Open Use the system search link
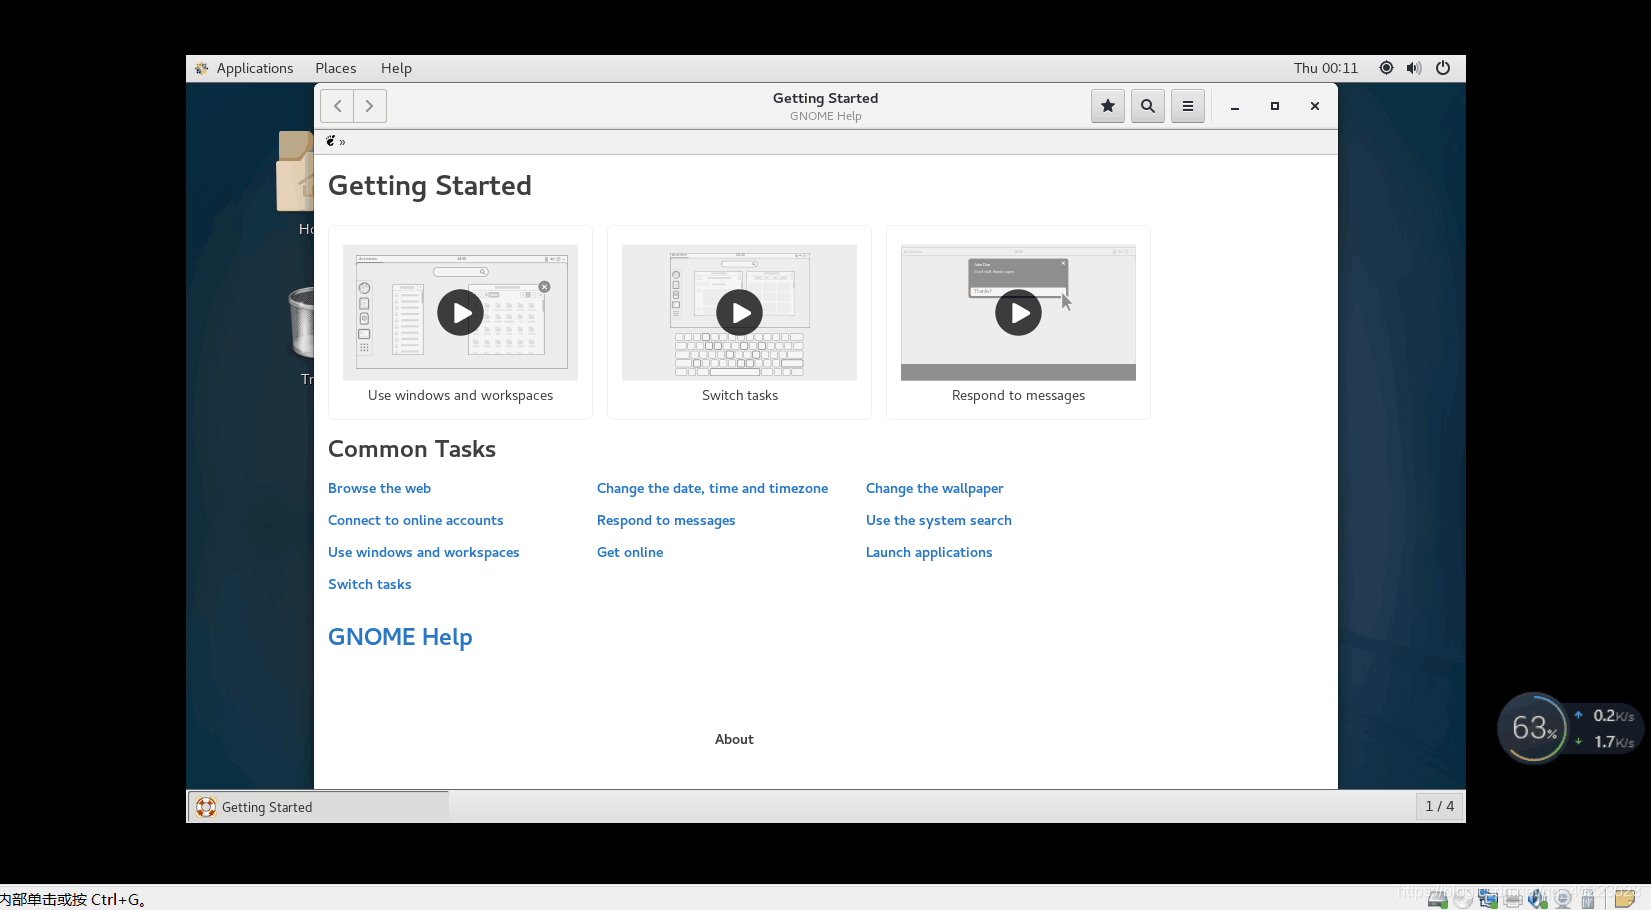This screenshot has width=1651, height=910. pos(938,520)
